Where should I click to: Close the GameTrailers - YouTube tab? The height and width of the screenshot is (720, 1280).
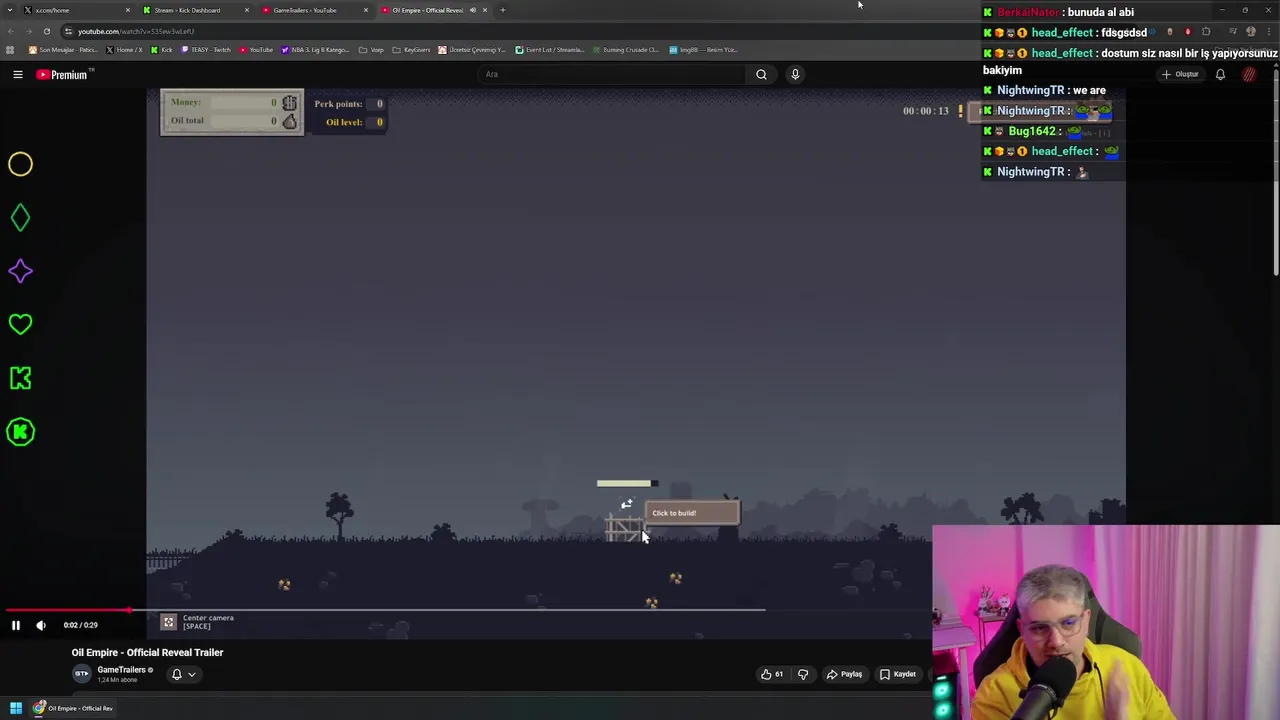coord(365,10)
